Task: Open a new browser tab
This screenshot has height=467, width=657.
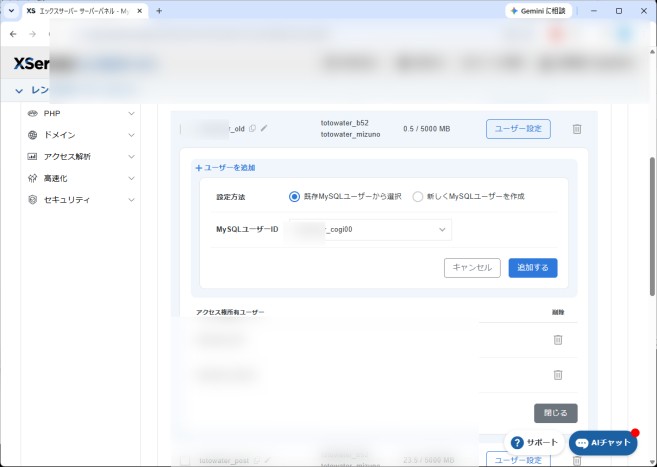Action: point(159,11)
